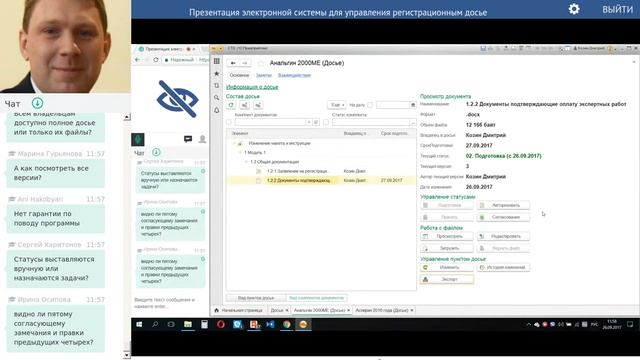
Task: Click the Элемент column header
Action: [284, 133]
